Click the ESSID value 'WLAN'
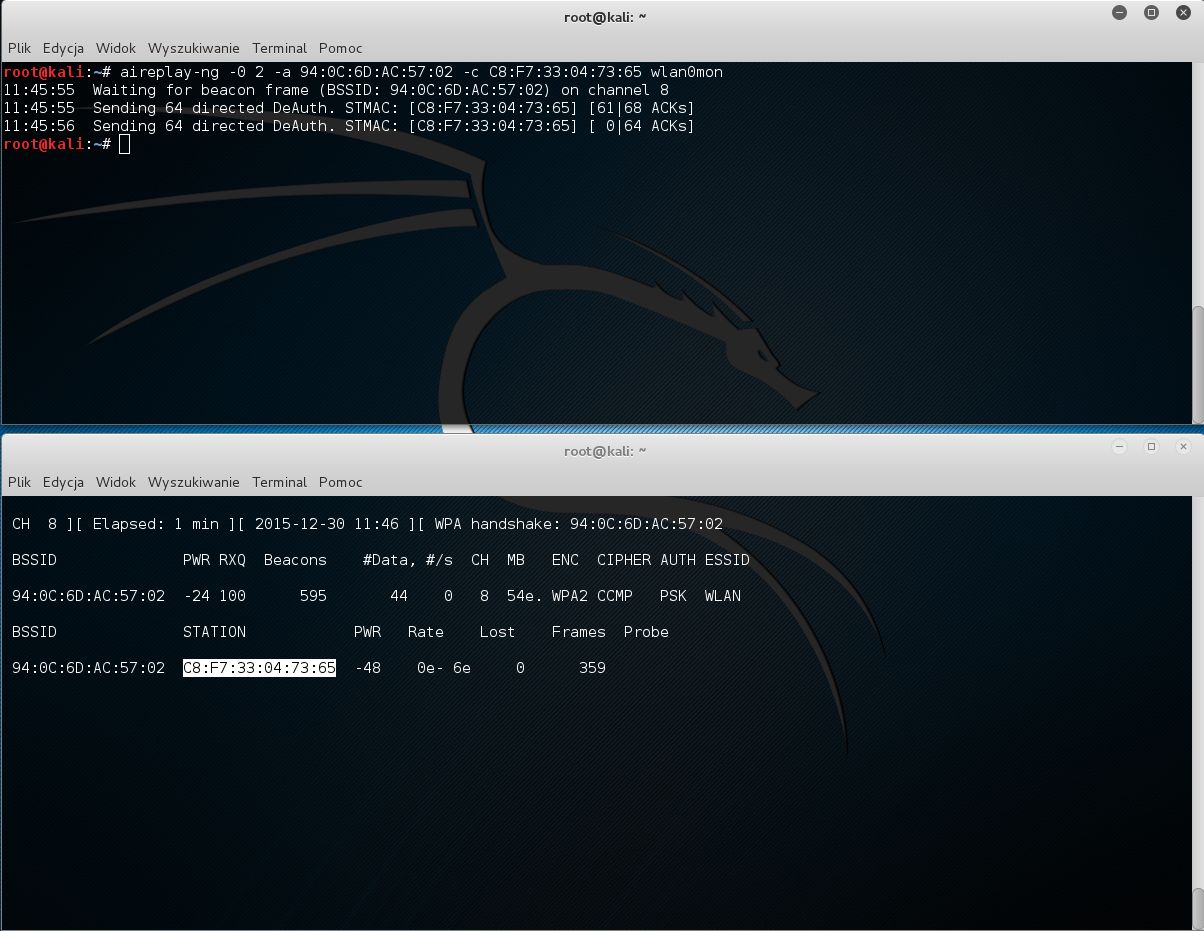This screenshot has height=931, width=1204. tap(723, 596)
